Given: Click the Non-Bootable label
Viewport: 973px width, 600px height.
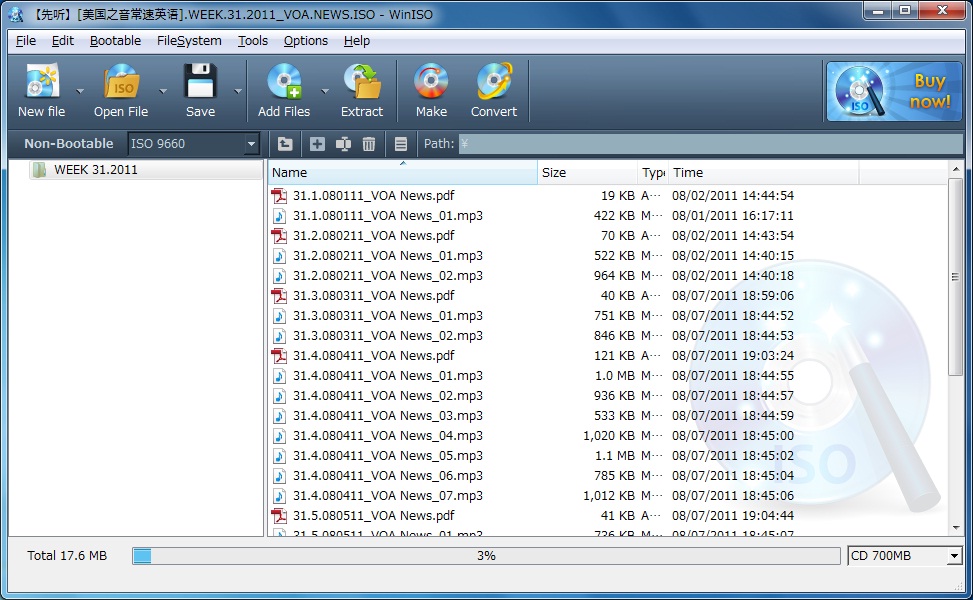Looking at the screenshot, I should [x=69, y=143].
